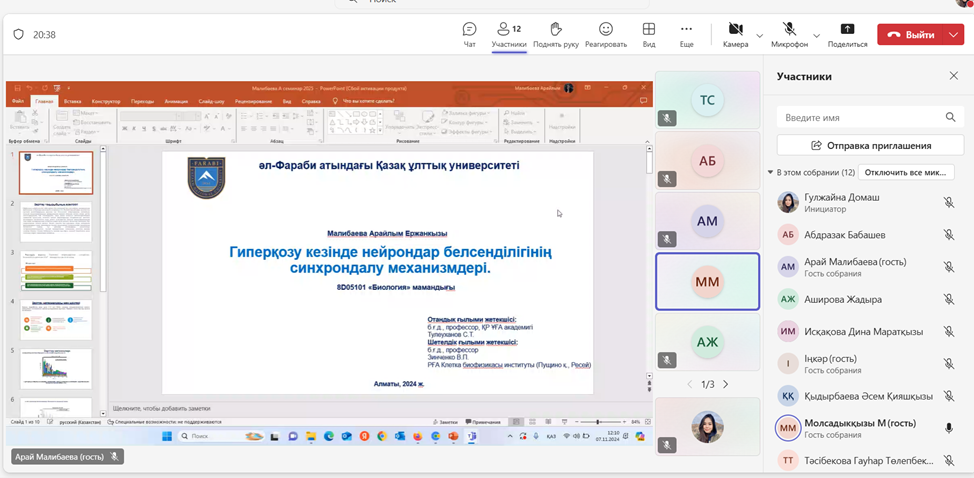The width and height of the screenshot is (974, 478).
Task: Switch to the Анимация ribbon tab
Action: [x=176, y=101]
